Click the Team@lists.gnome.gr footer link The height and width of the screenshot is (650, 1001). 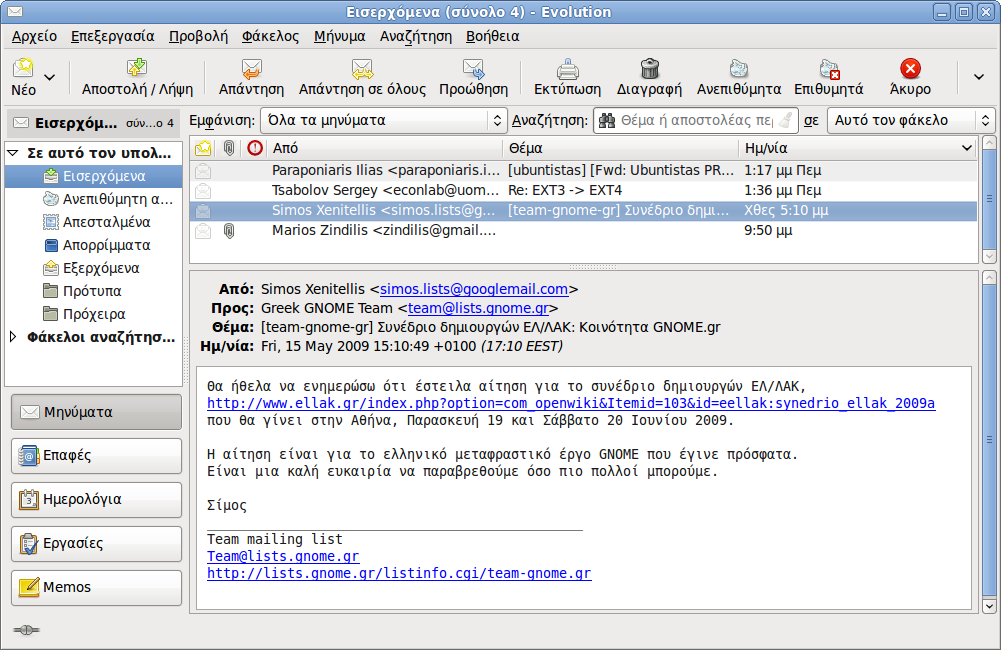283,556
